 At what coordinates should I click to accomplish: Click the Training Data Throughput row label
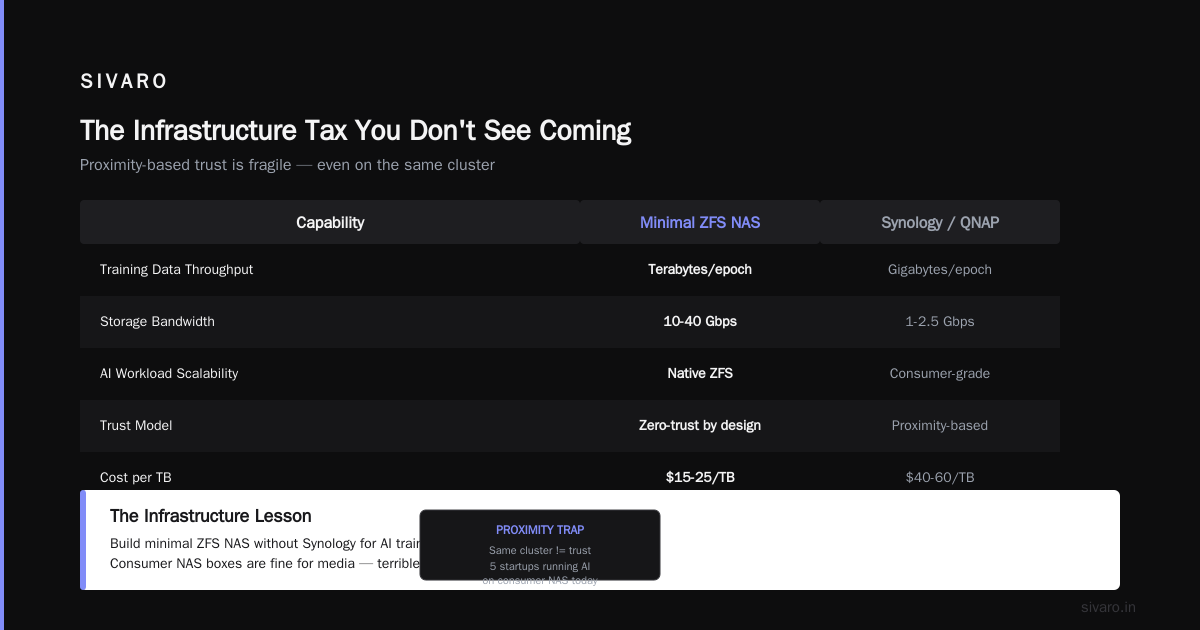coord(176,270)
